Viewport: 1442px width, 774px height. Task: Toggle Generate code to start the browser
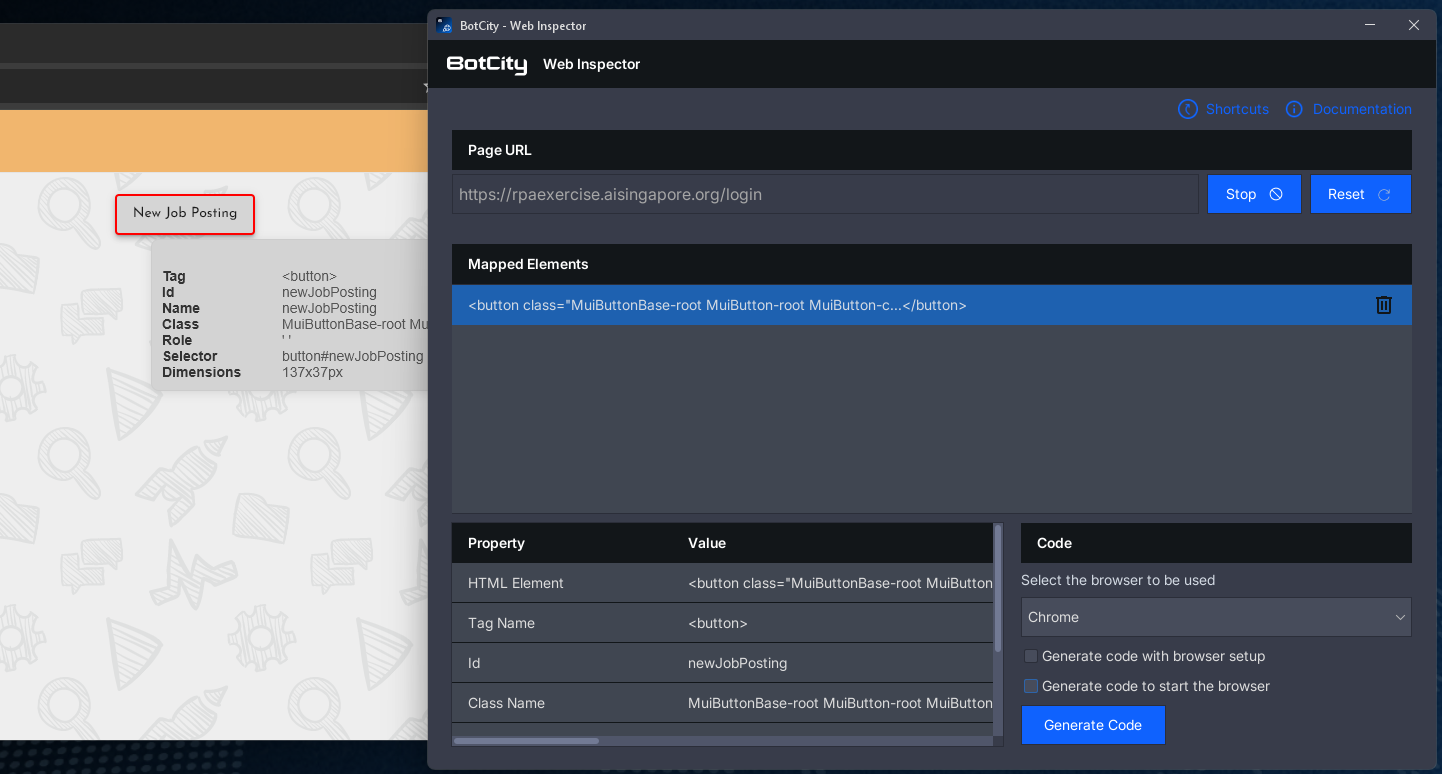click(1031, 686)
